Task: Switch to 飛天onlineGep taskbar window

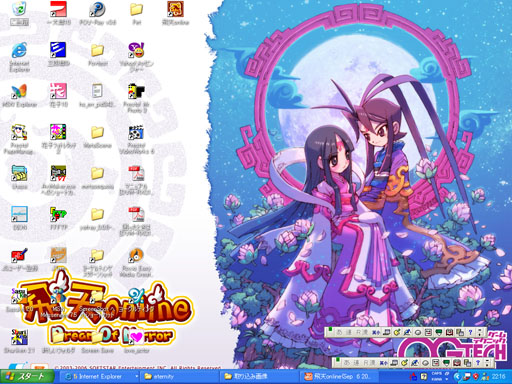Action: point(338,377)
